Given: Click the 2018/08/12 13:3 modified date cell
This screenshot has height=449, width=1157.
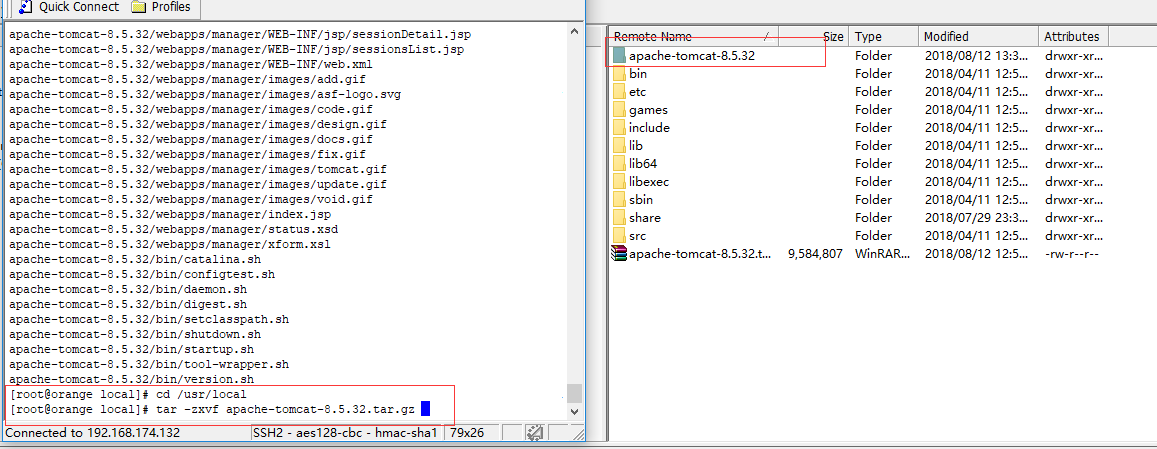Looking at the screenshot, I should pyautogui.click(x=975, y=55).
